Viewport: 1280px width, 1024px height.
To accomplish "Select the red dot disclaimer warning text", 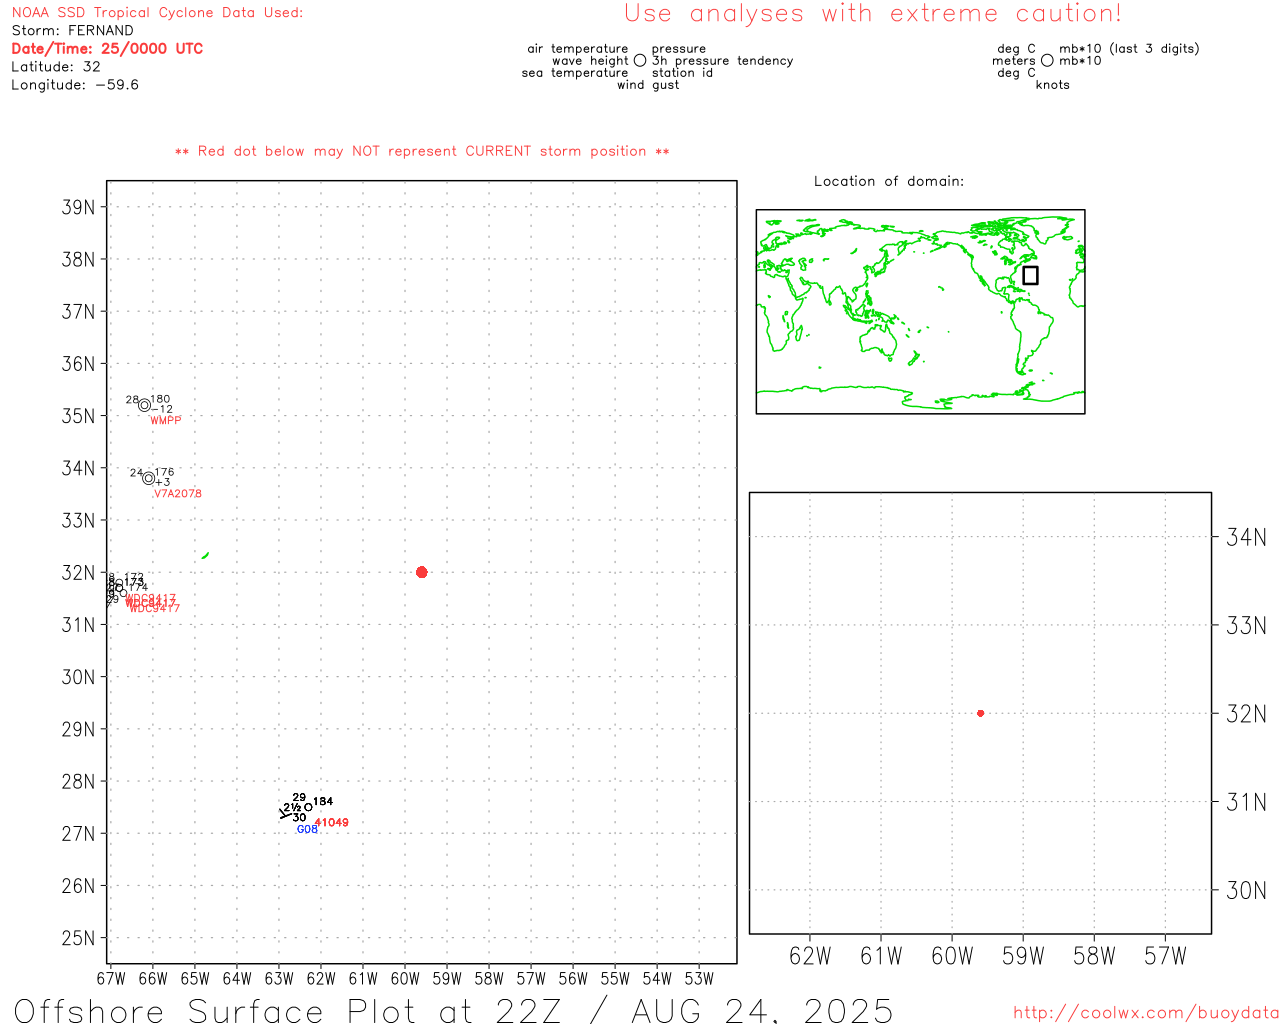I will point(422,152).
